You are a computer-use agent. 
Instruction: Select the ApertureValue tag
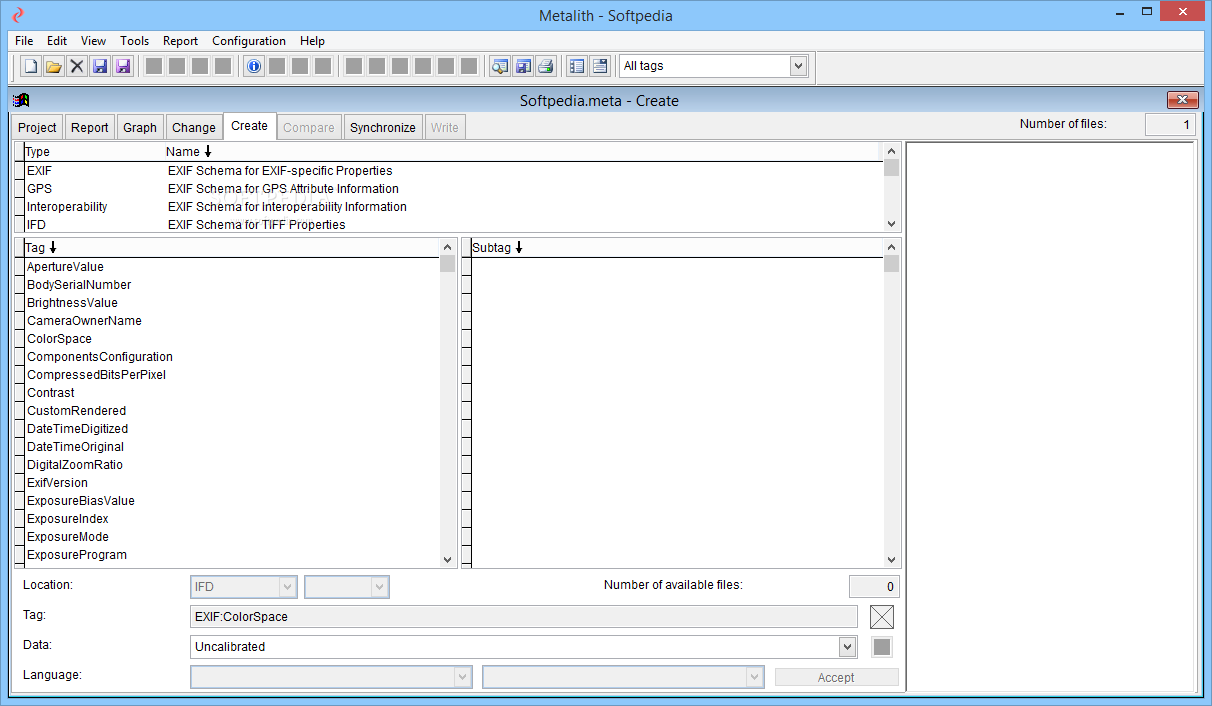point(232,267)
